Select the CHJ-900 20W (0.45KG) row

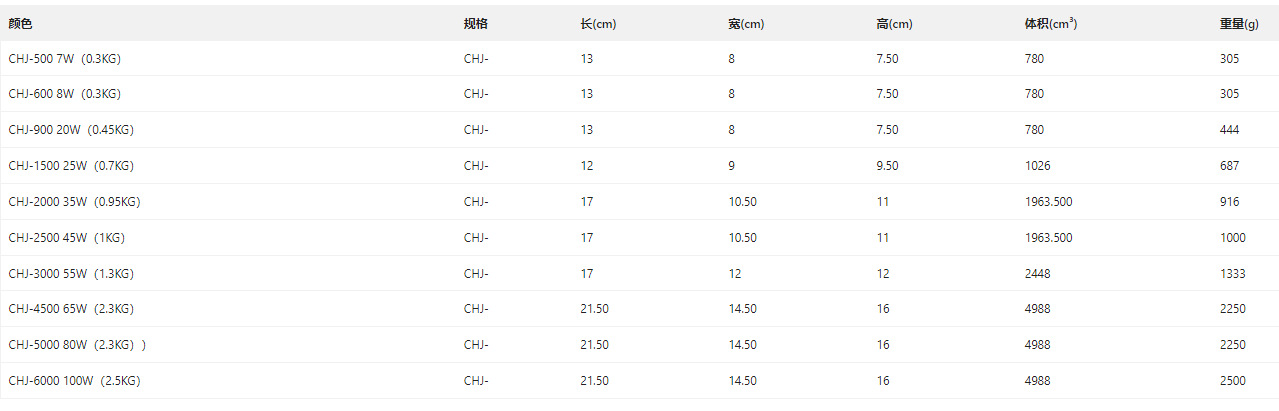(x=639, y=130)
